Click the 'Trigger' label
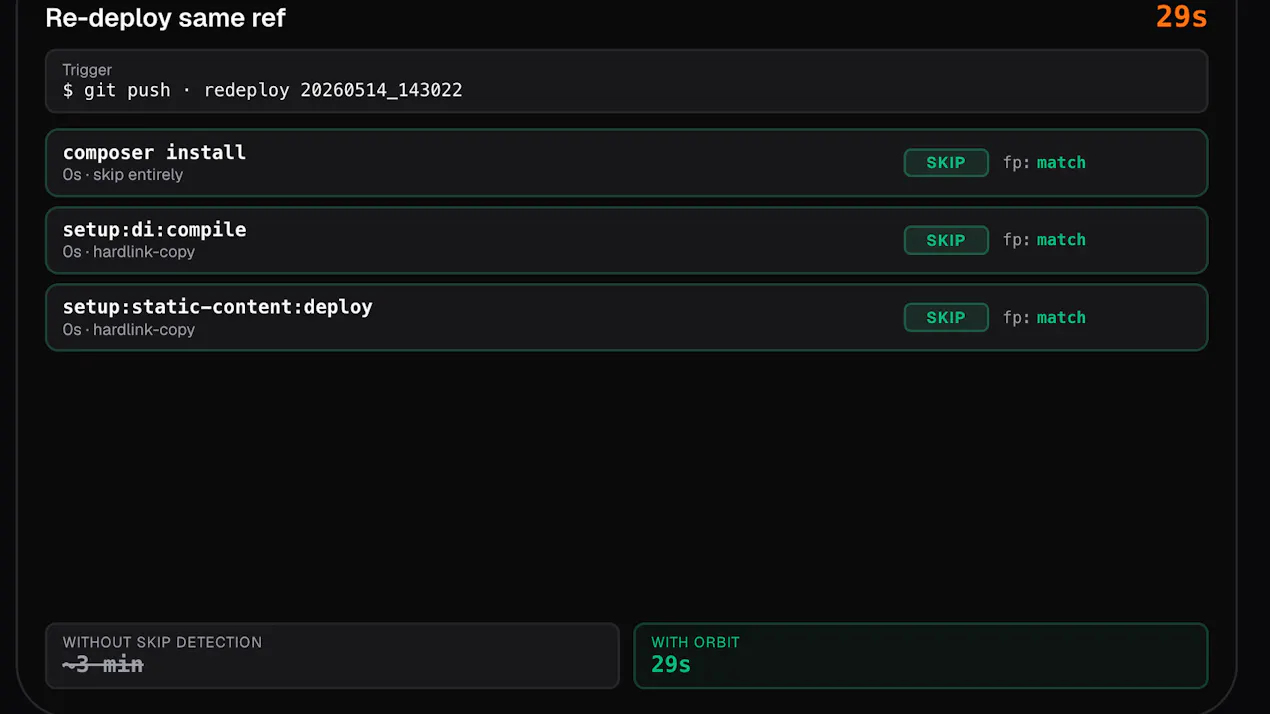This screenshot has width=1270, height=714. coord(87,70)
